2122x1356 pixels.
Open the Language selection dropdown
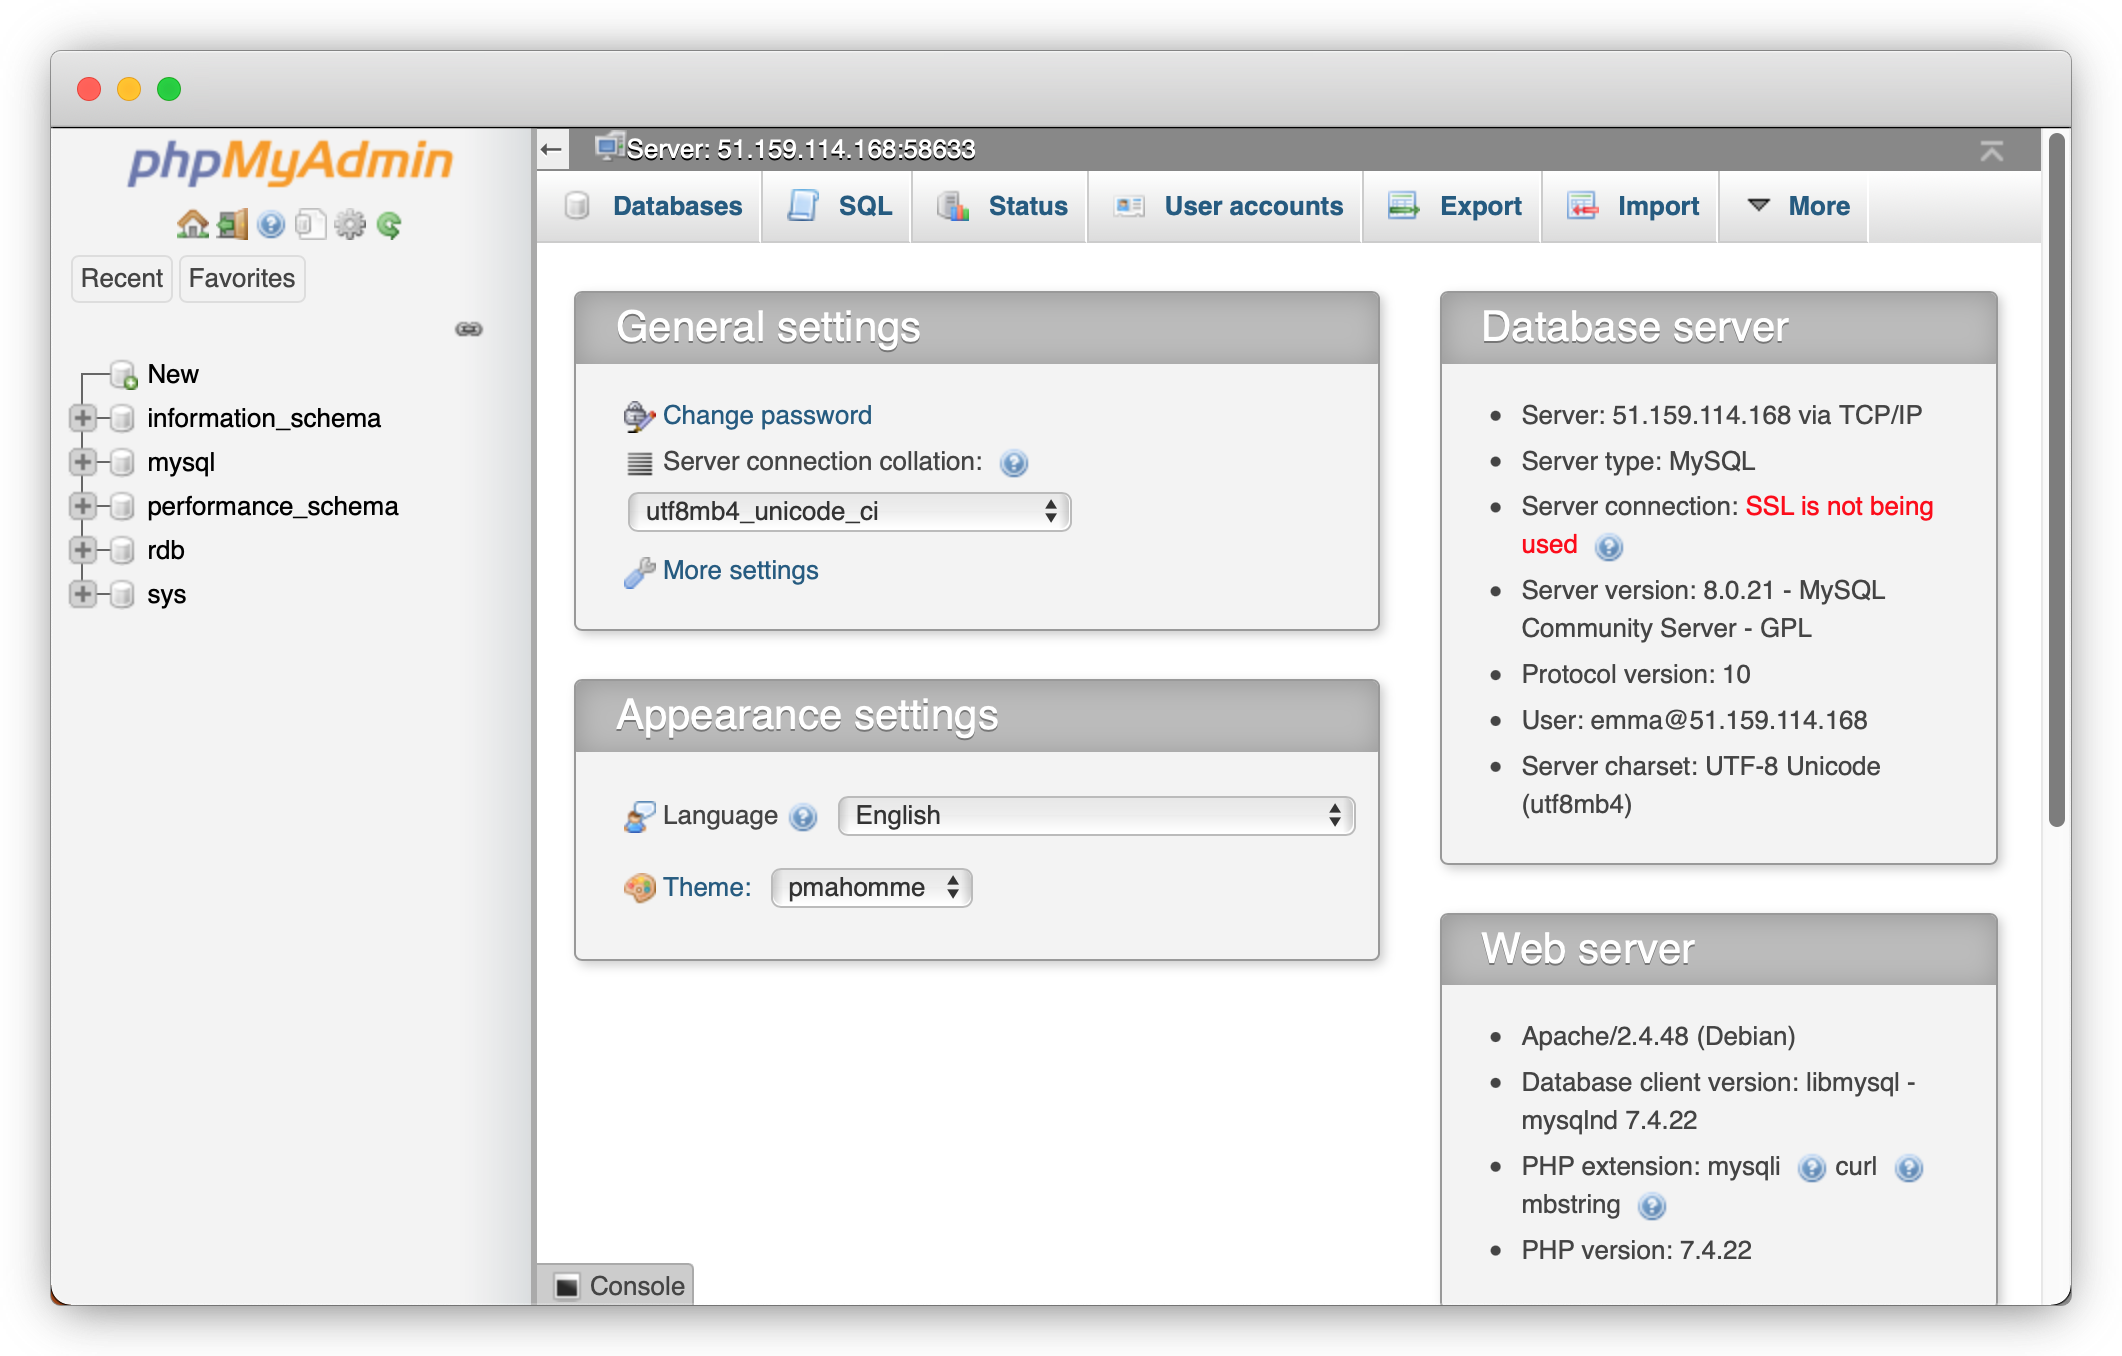pyautogui.click(x=1096, y=816)
